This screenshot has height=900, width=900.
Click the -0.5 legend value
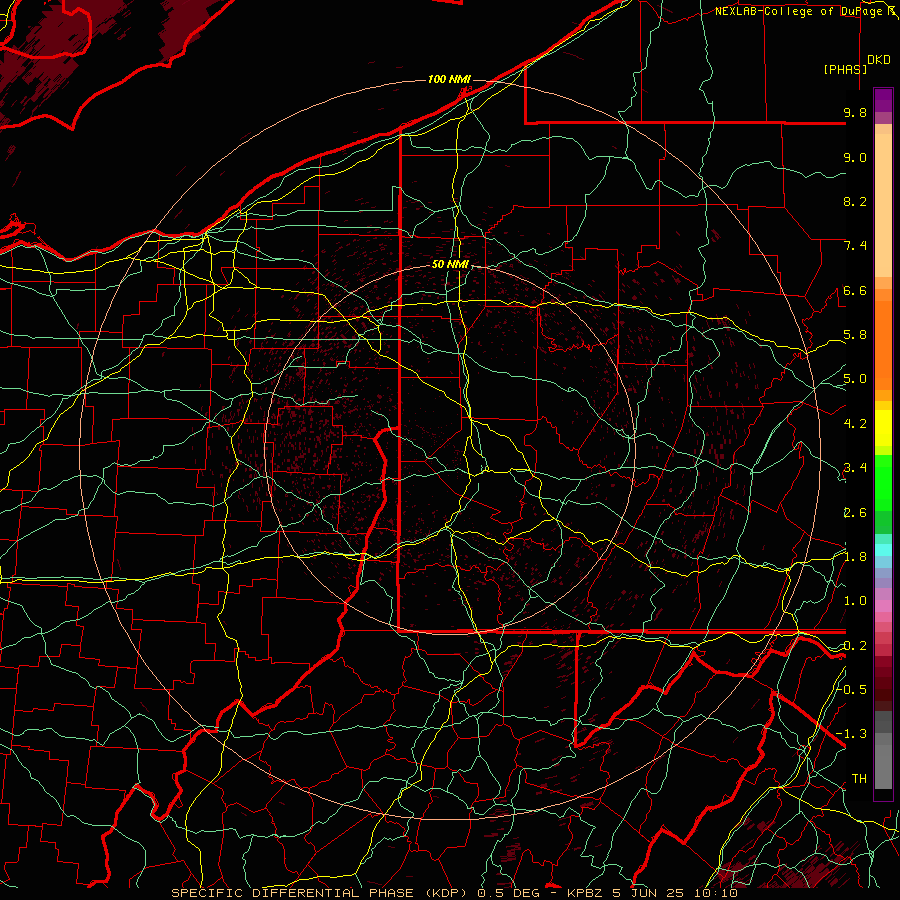tap(852, 689)
